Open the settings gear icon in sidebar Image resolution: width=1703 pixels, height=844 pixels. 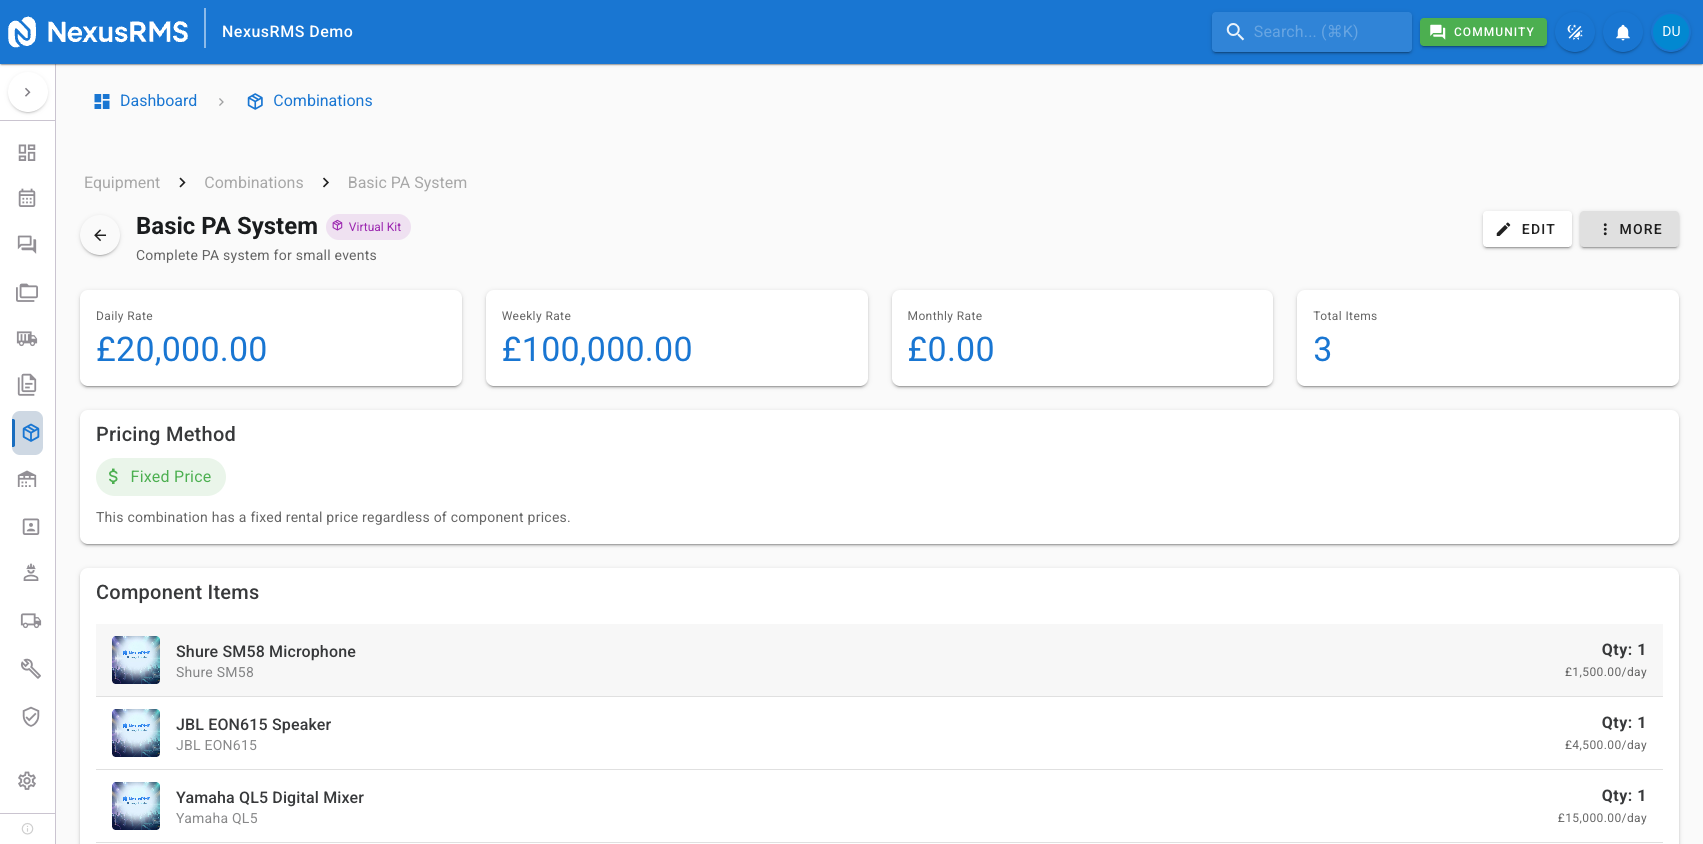(x=27, y=780)
